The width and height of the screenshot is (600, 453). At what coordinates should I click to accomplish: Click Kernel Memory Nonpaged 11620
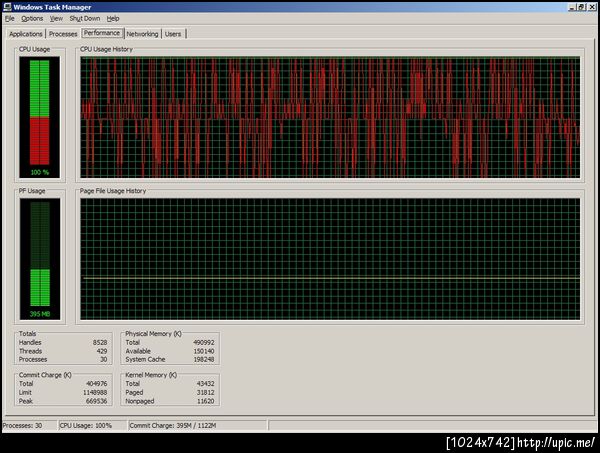tap(205, 401)
